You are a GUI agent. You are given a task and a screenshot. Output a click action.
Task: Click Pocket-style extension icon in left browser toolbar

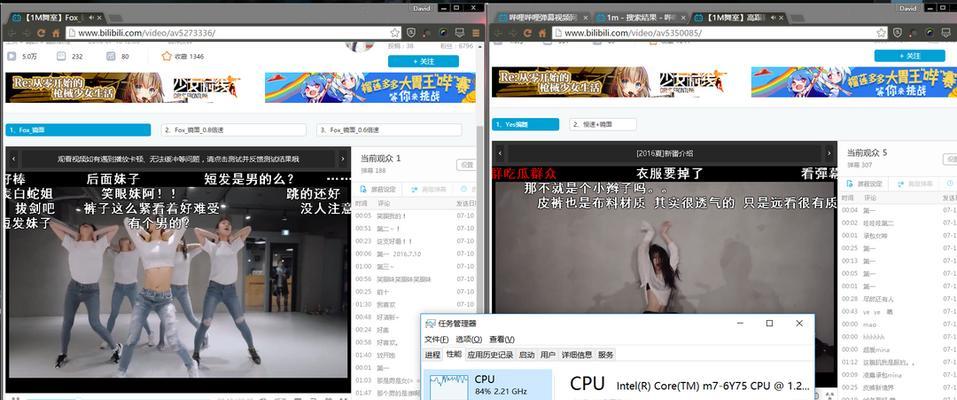460,33
